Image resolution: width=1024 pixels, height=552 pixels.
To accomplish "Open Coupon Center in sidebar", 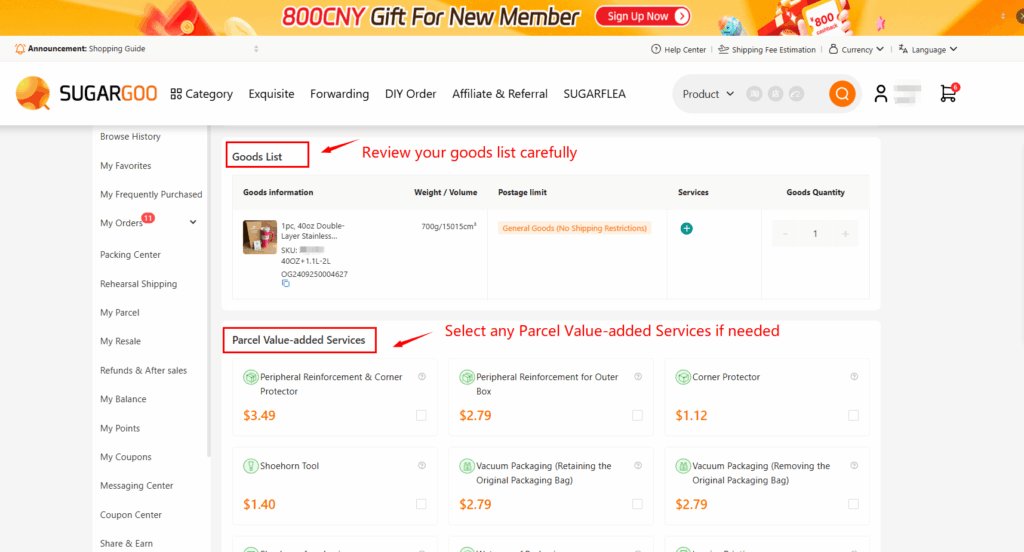I will [131, 515].
